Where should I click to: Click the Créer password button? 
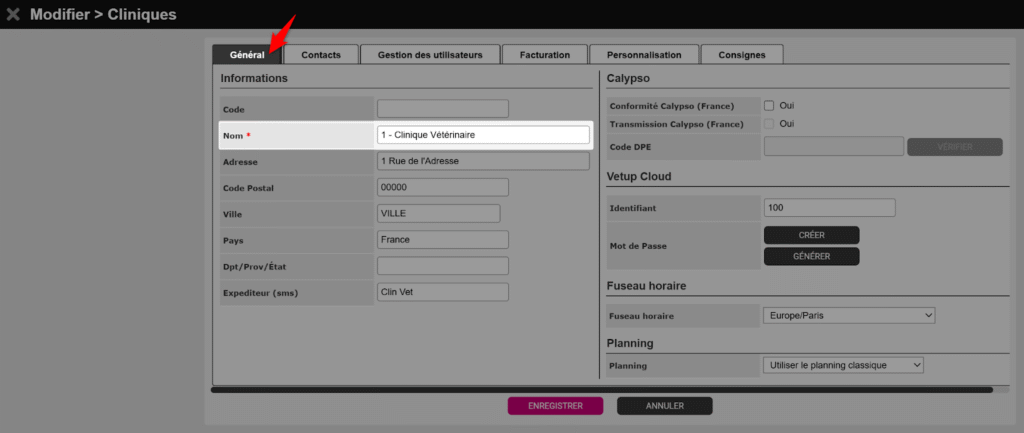pos(811,235)
